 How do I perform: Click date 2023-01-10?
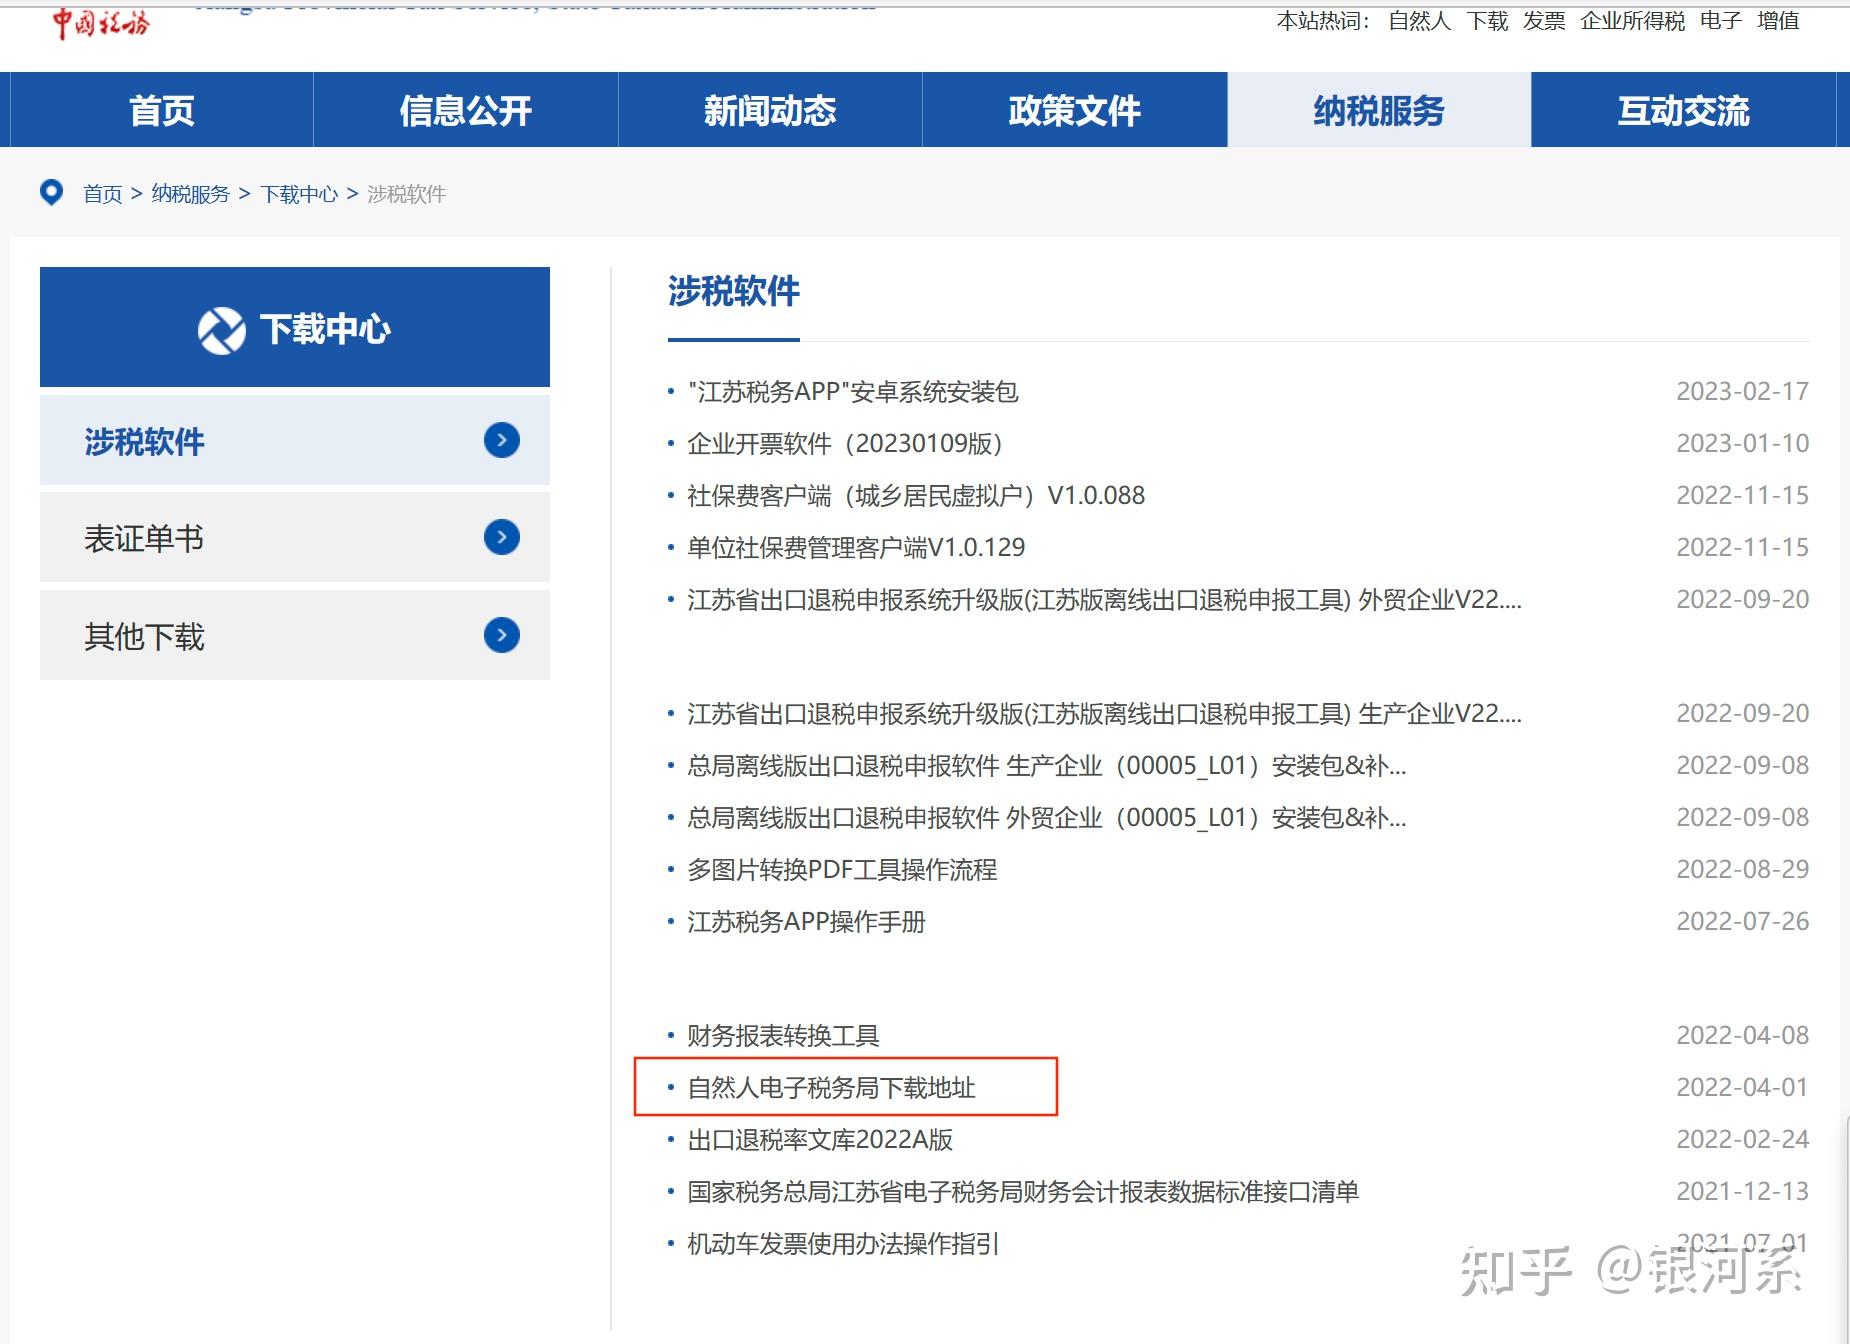[x=1742, y=443]
